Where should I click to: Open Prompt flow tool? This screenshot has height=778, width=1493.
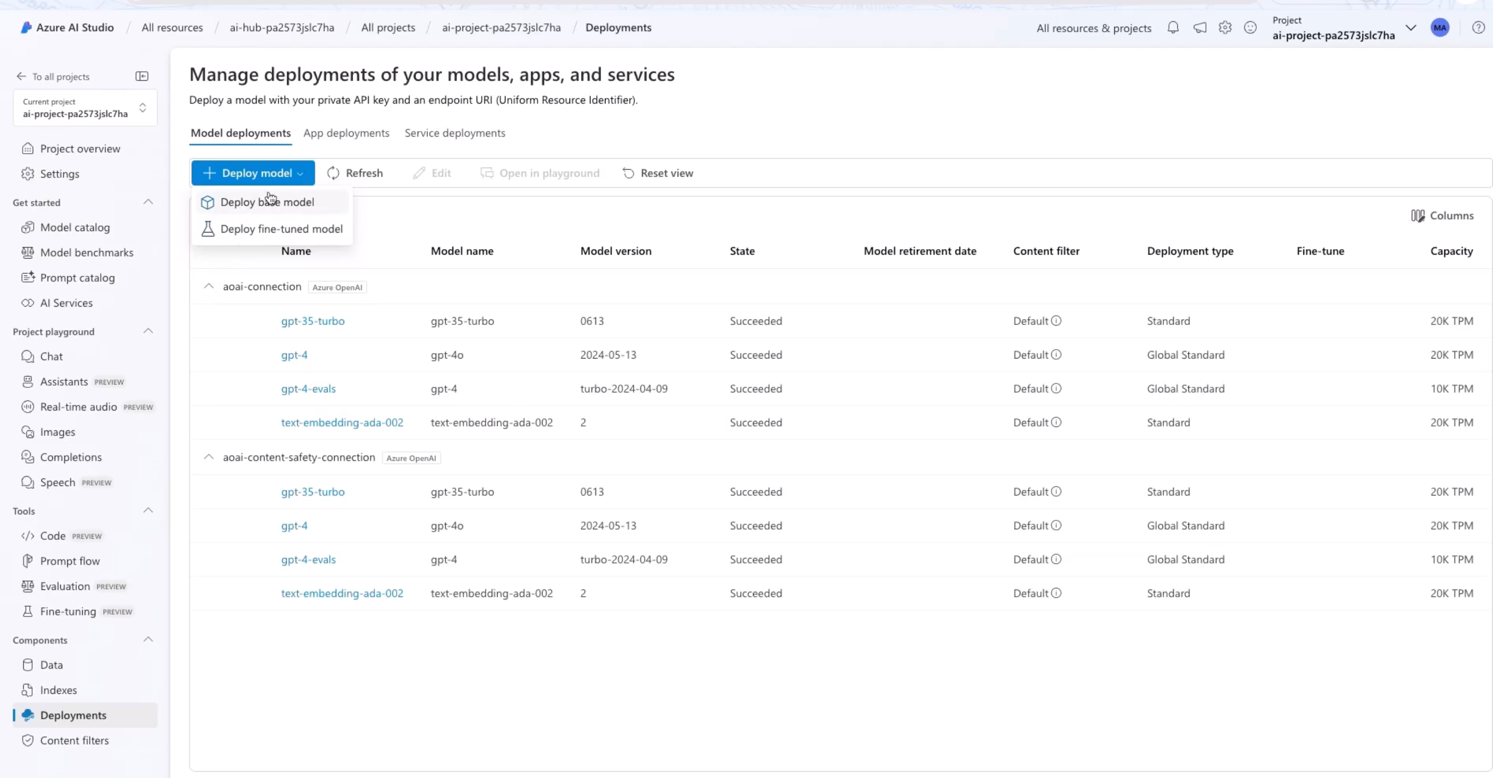click(x=70, y=561)
